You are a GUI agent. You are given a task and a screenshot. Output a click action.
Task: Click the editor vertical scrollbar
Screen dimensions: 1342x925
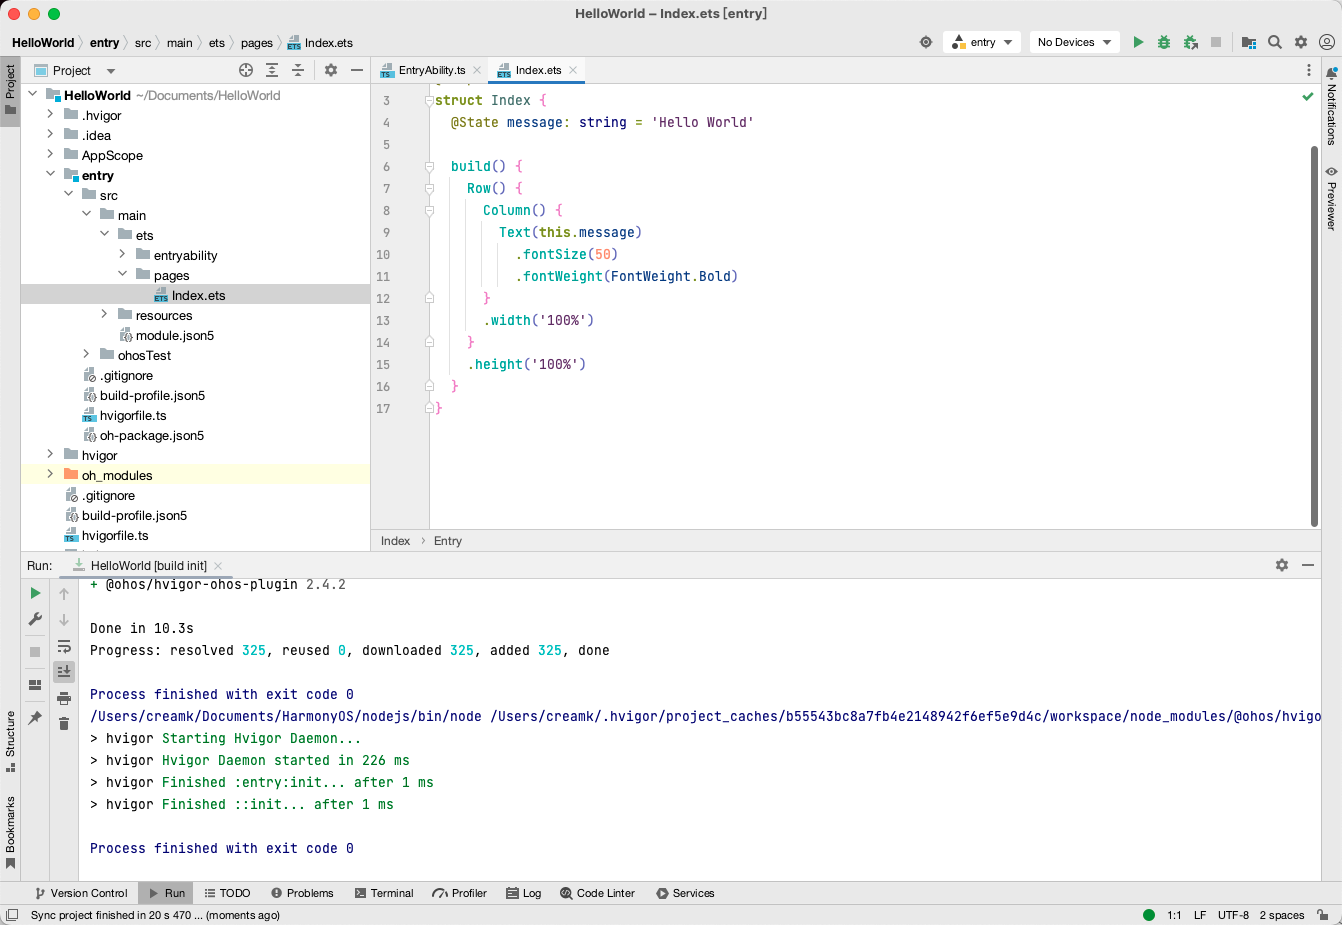point(1314,335)
